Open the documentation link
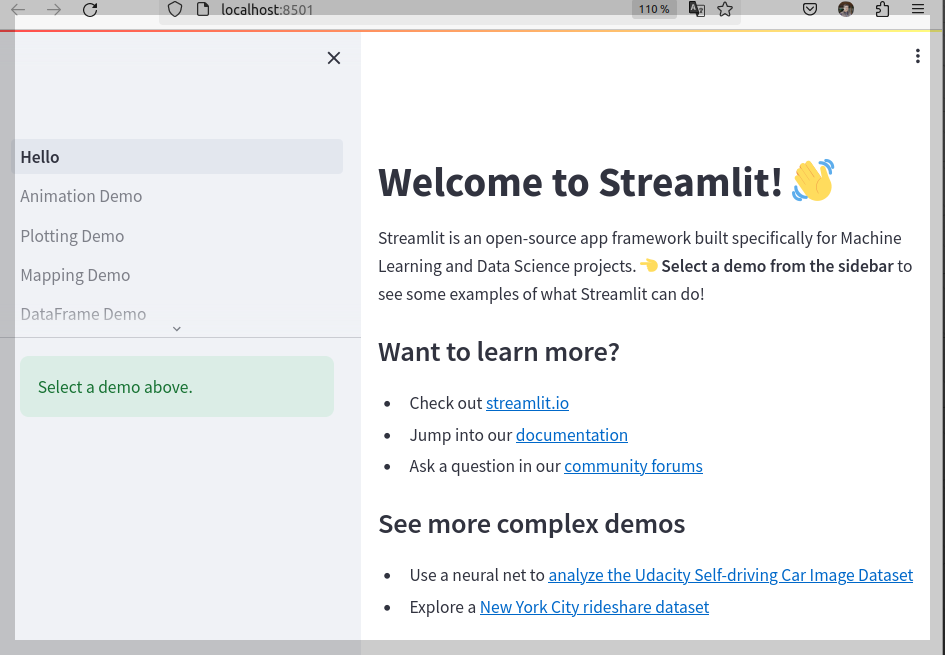Viewport: 945px width, 655px height. click(x=571, y=435)
